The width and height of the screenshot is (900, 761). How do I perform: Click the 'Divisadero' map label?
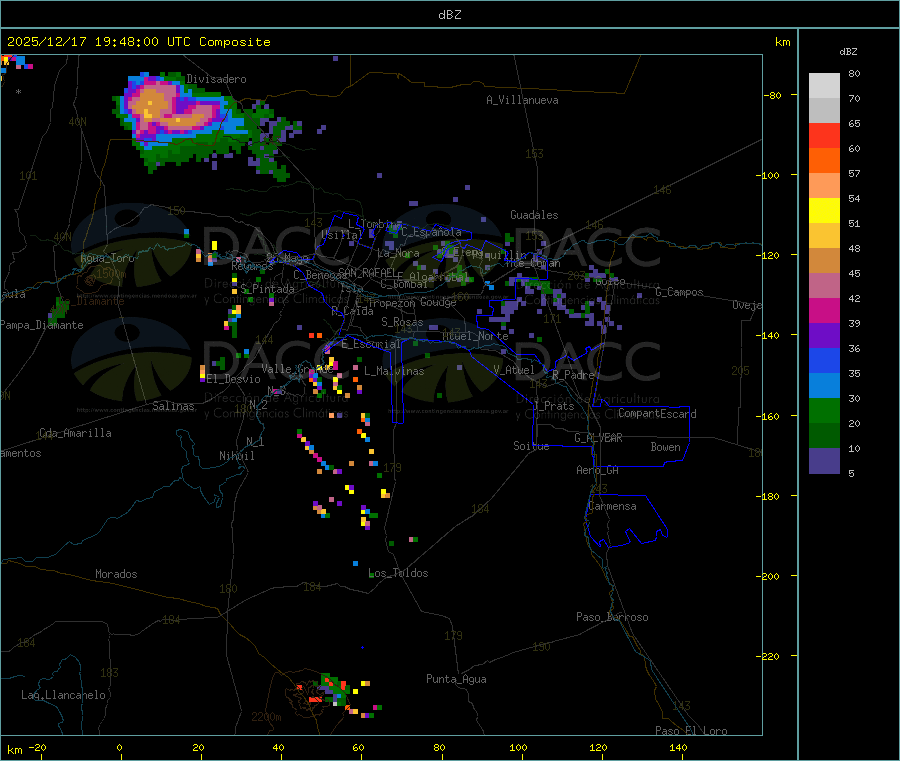tap(216, 79)
